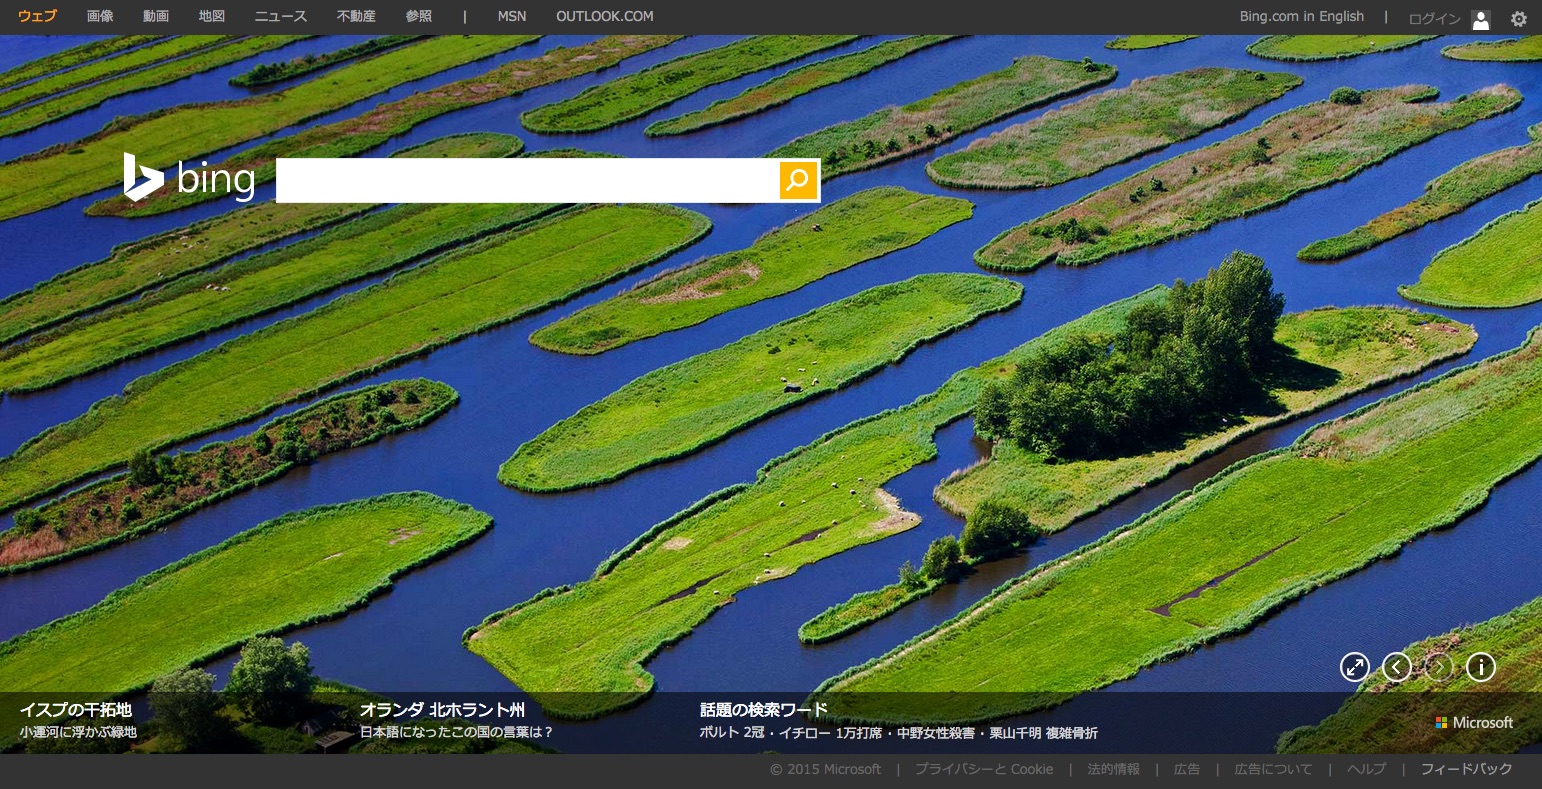Click the Bing logo
The width and height of the screenshot is (1542, 789).
click(189, 179)
